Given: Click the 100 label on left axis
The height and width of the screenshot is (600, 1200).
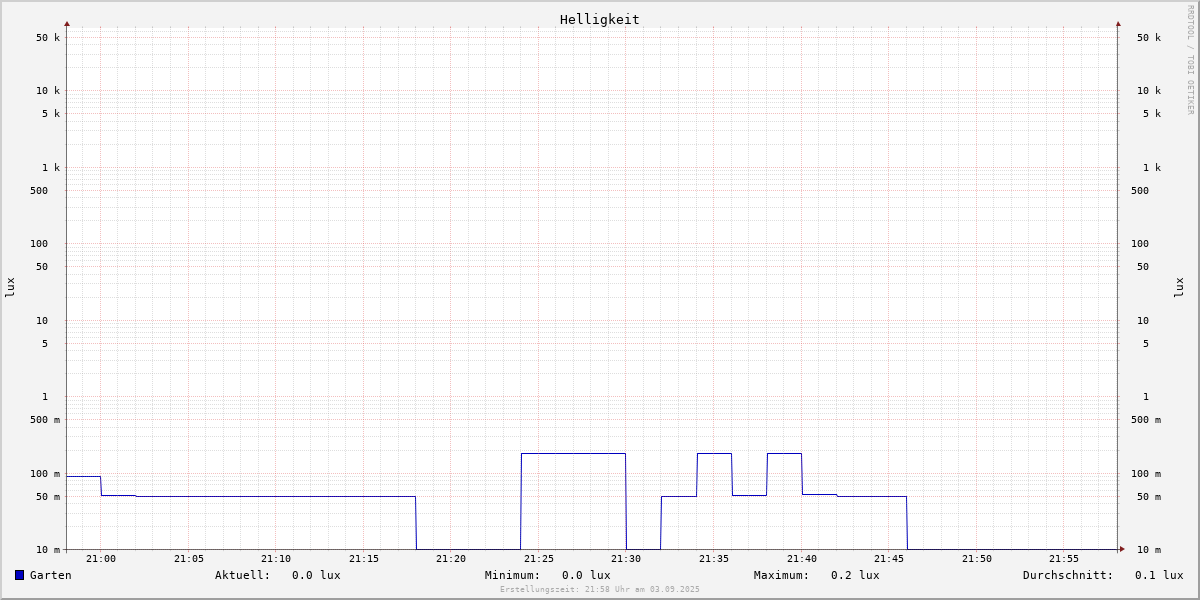Looking at the screenshot, I should [39, 244].
